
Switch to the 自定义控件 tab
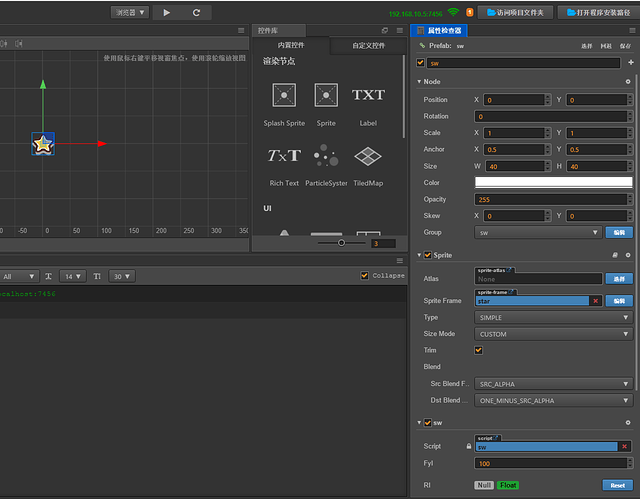click(x=369, y=46)
